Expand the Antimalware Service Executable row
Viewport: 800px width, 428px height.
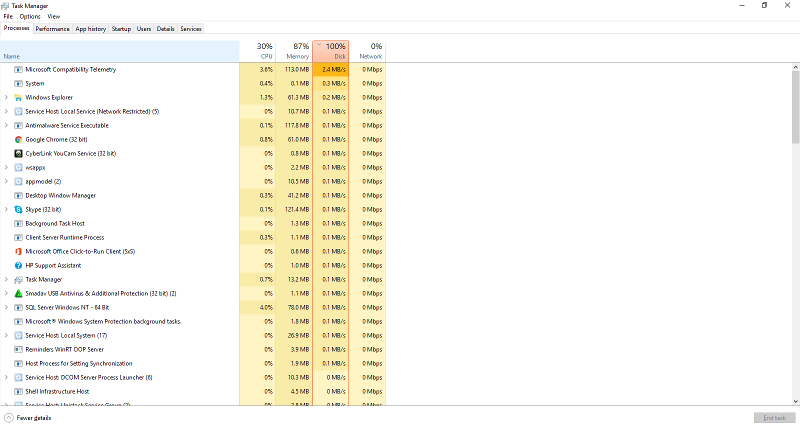6,125
